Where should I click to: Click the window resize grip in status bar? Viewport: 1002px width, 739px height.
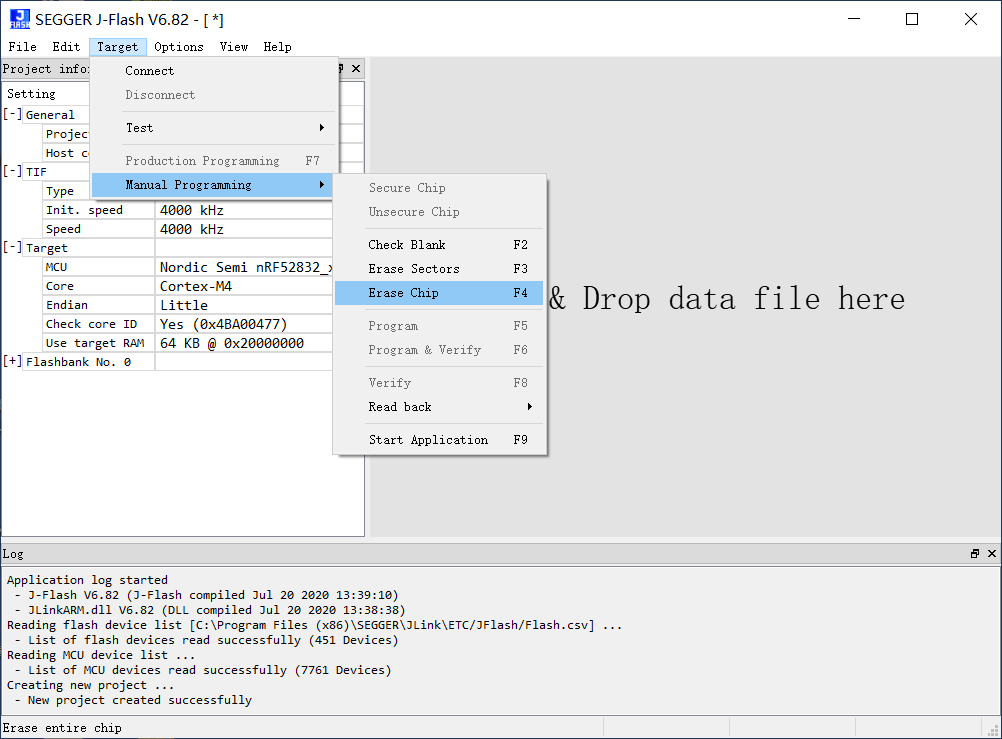pos(993,729)
